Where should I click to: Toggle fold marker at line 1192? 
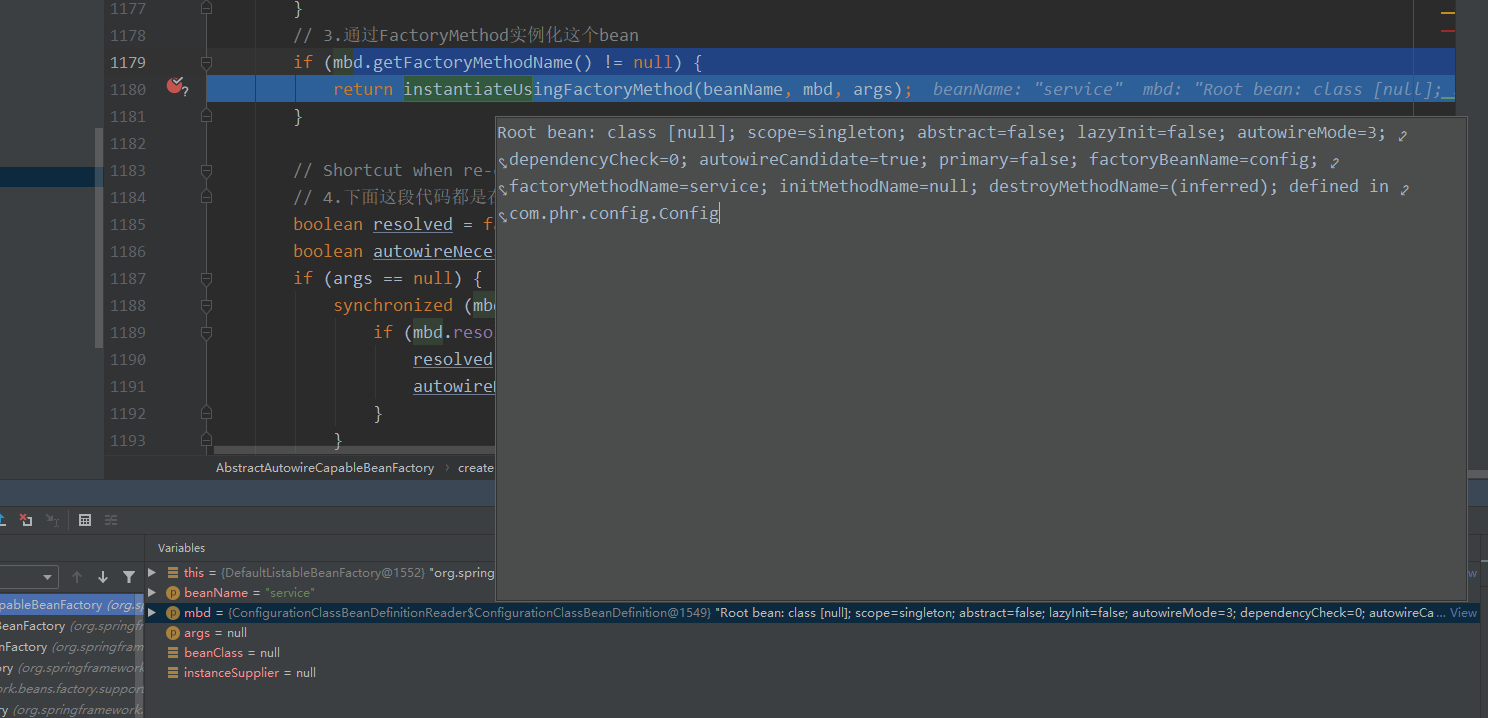[206, 413]
